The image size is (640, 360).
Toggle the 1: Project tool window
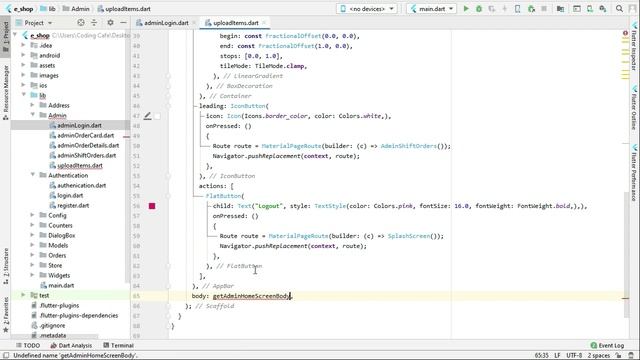point(6,36)
